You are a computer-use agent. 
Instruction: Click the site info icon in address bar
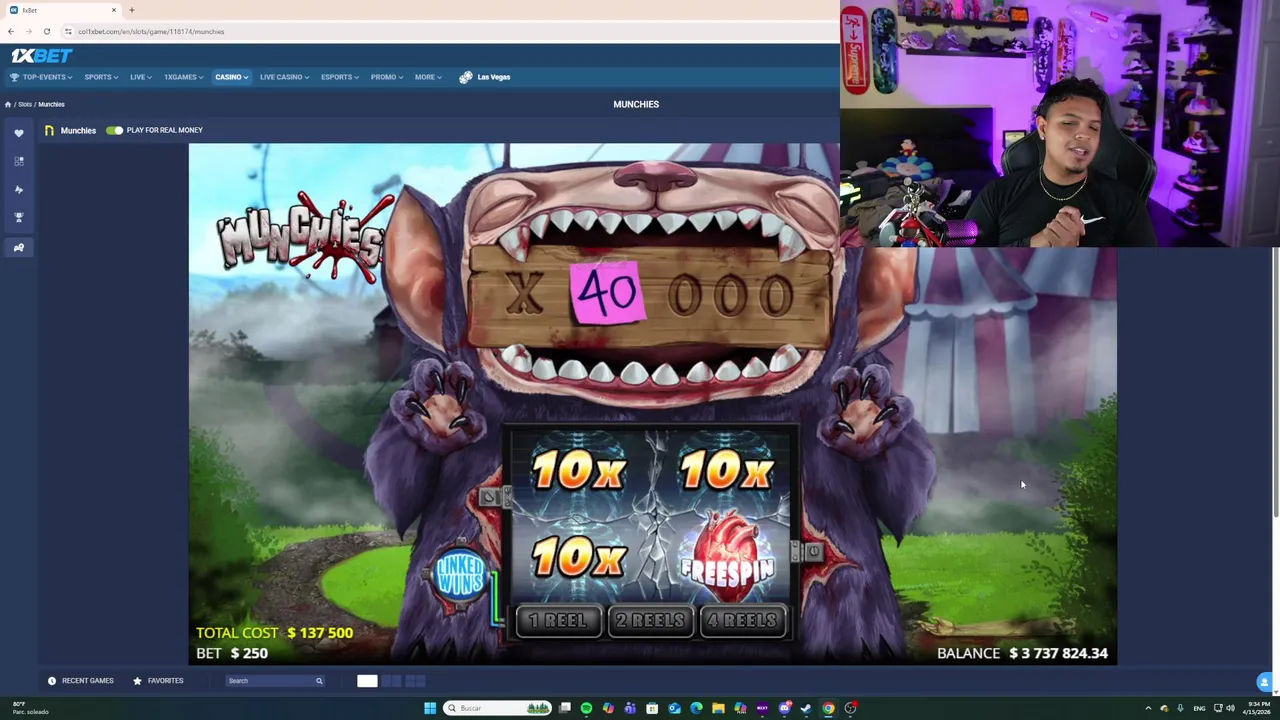pyautogui.click(x=68, y=32)
